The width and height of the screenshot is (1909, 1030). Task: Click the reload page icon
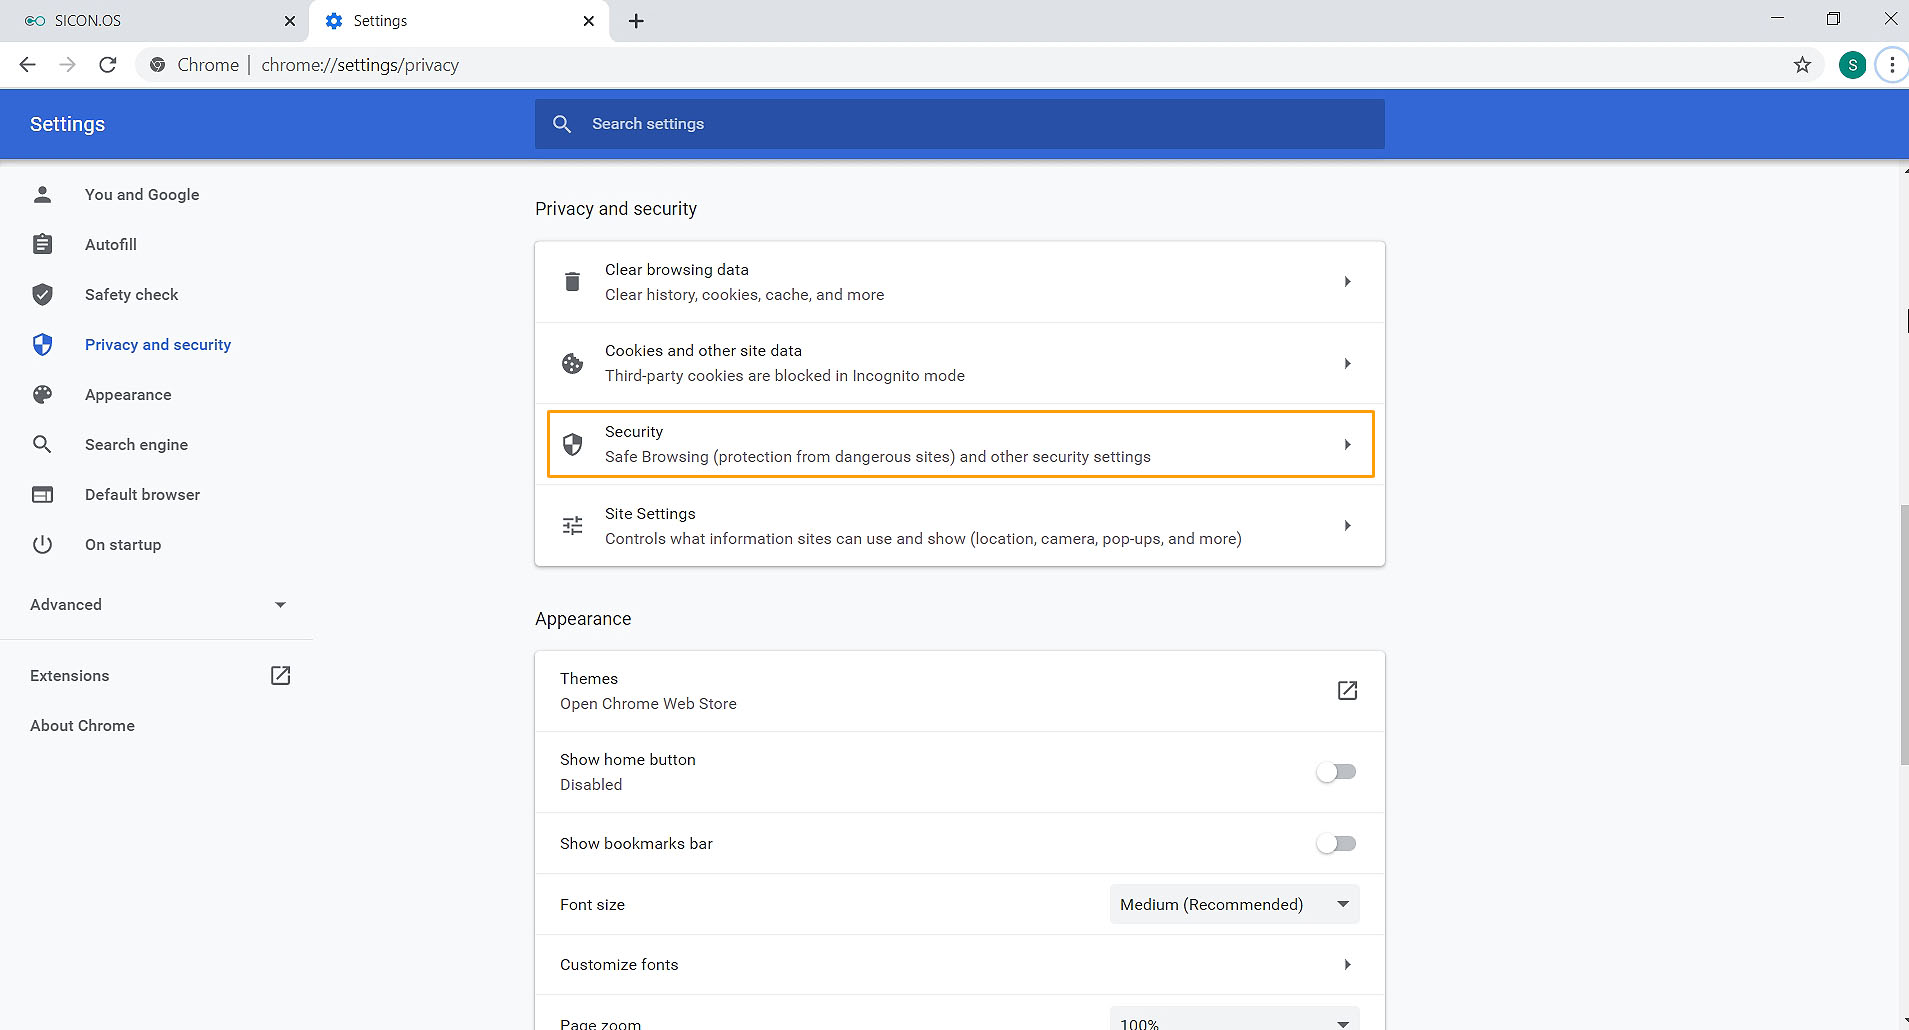(108, 65)
